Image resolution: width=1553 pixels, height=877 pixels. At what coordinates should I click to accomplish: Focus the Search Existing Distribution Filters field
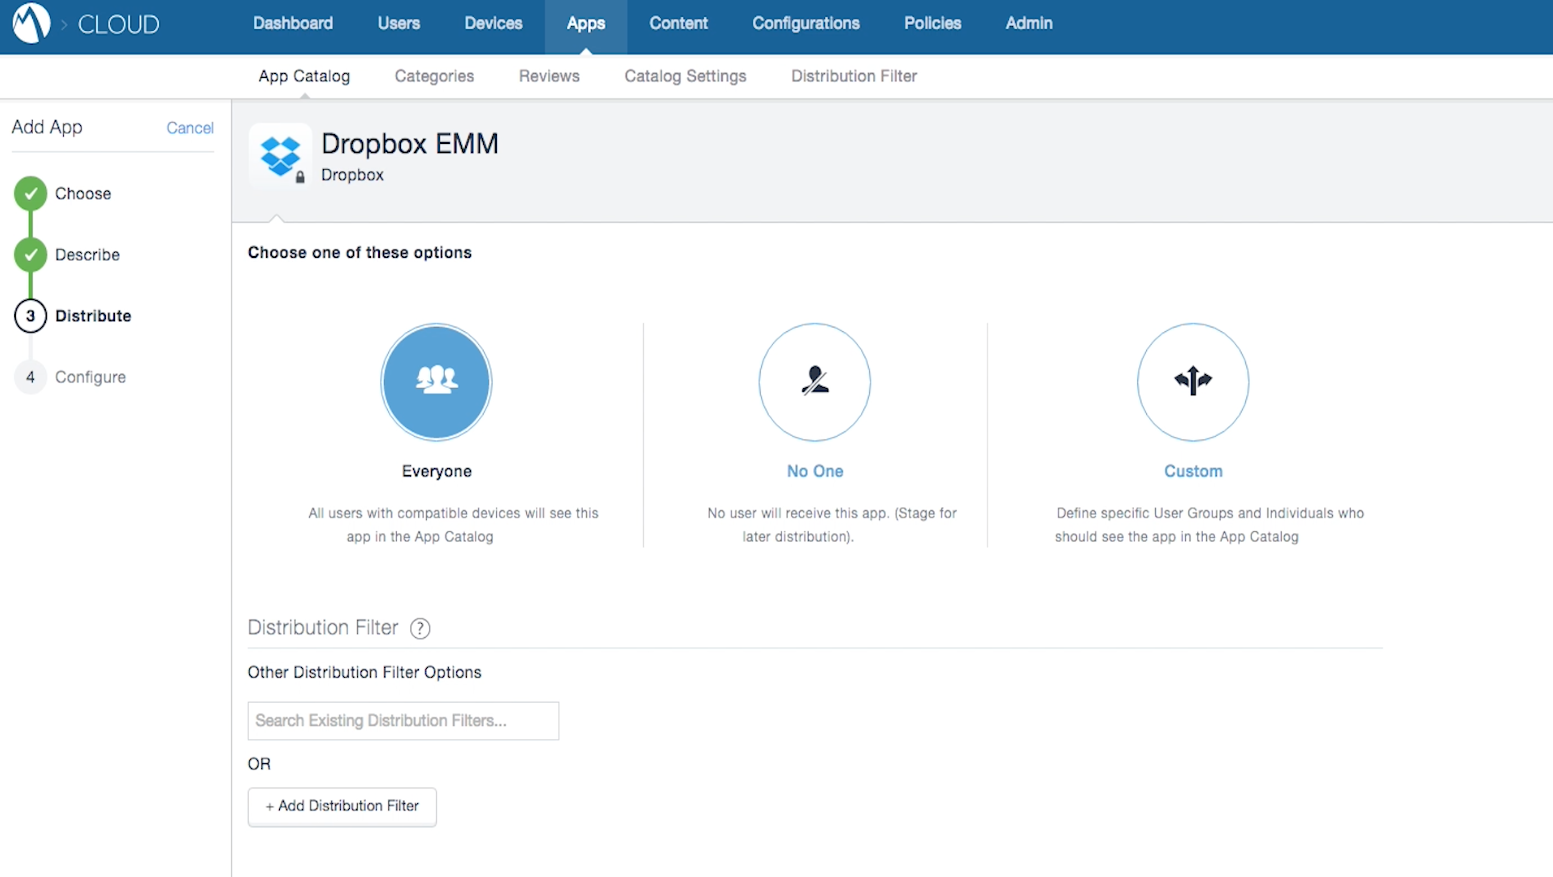(x=403, y=721)
